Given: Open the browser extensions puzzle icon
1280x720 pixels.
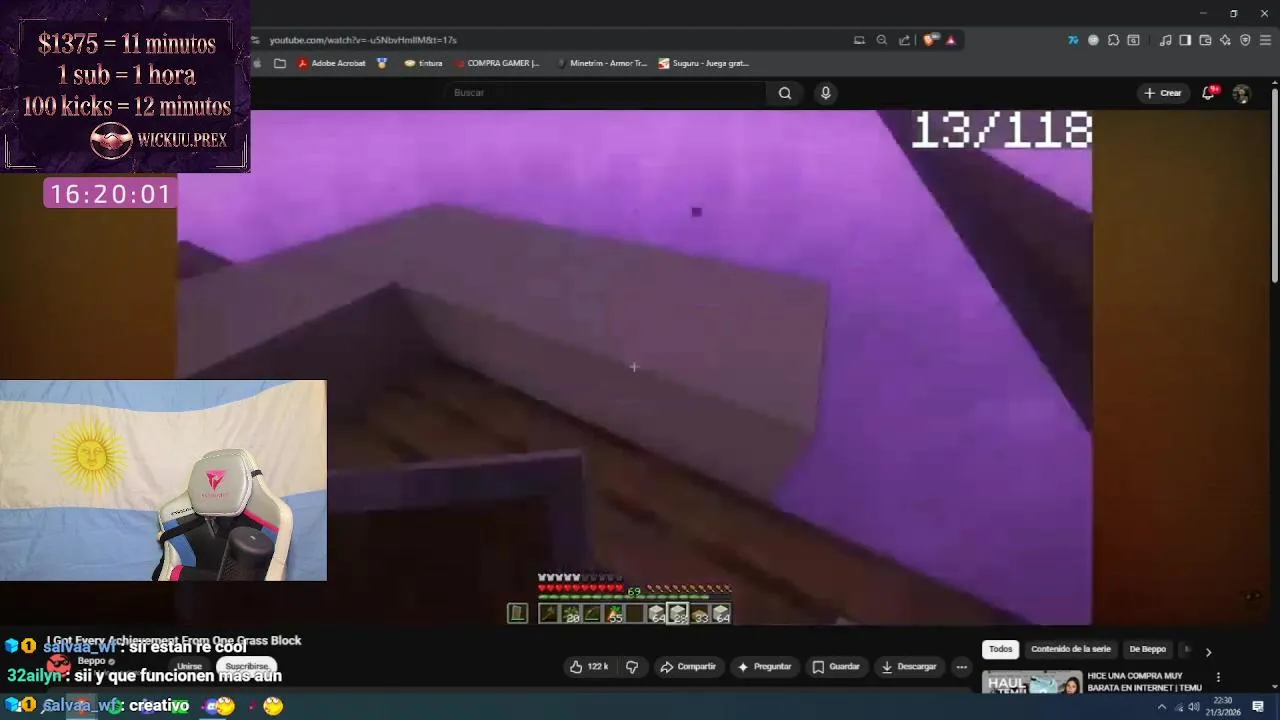Looking at the screenshot, I should [x=1113, y=40].
